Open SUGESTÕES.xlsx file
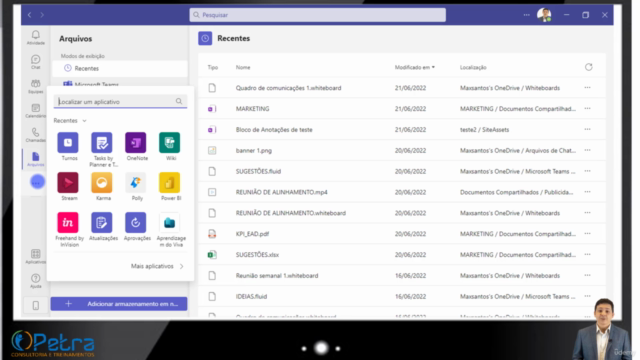Viewport: 640px width, 360px height. 257,255
